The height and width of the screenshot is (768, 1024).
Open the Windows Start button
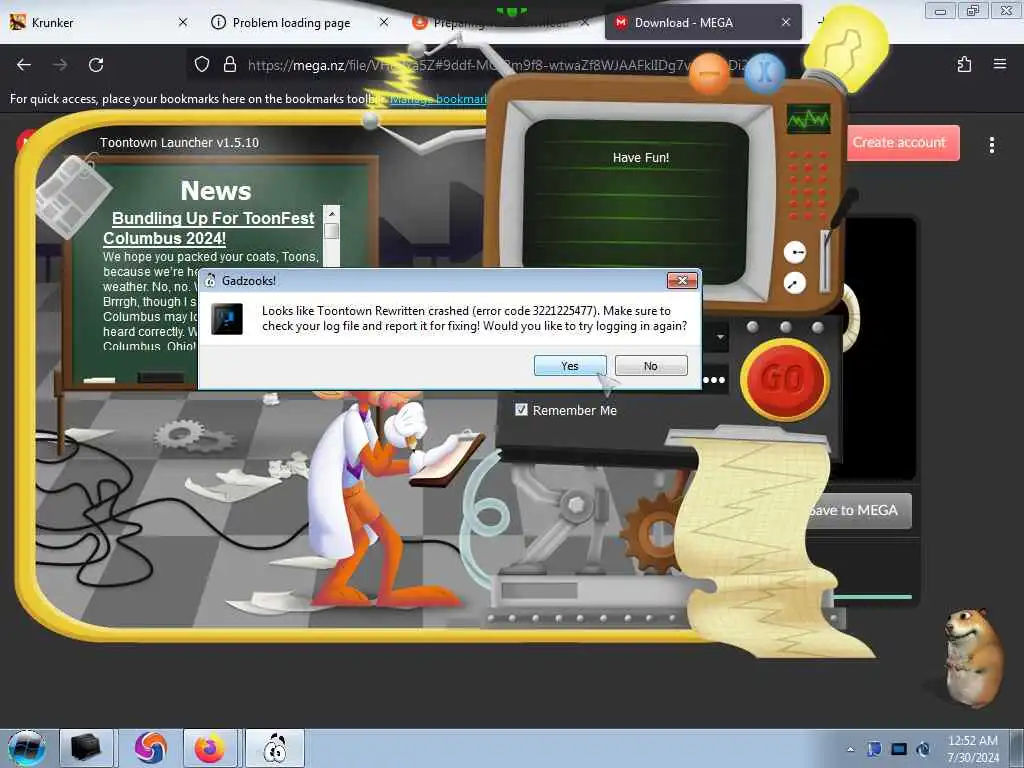(26, 748)
